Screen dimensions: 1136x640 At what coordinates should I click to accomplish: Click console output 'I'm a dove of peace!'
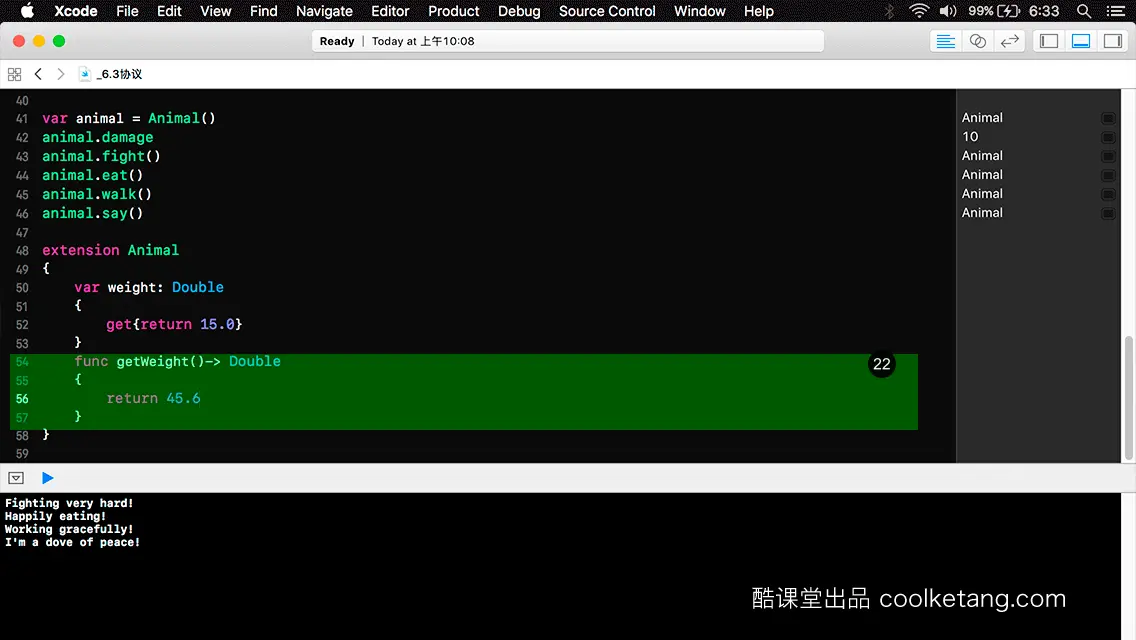tap(72, 542)
